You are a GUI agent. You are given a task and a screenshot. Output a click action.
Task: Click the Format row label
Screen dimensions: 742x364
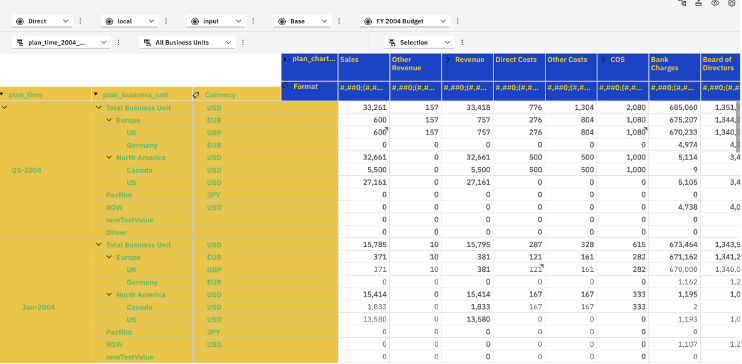tap(305, 87)
